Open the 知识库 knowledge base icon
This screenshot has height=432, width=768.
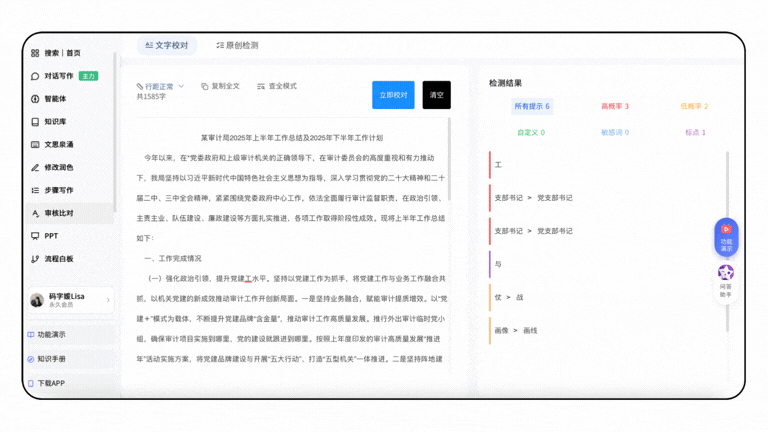(x=35, y=122)
